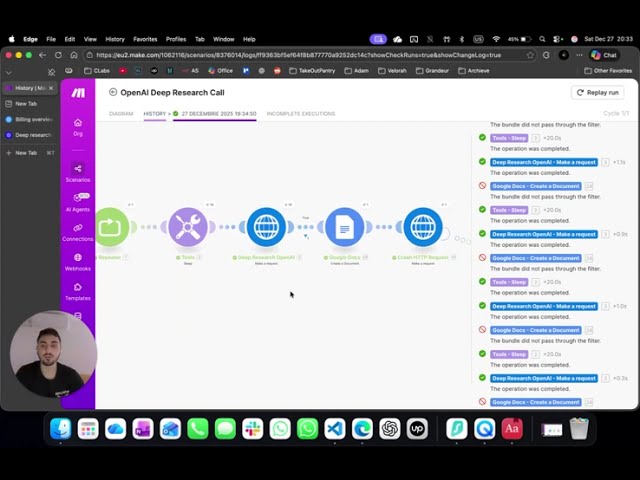
Task: Launch Finder from the Dock
Action: (60, 429)
